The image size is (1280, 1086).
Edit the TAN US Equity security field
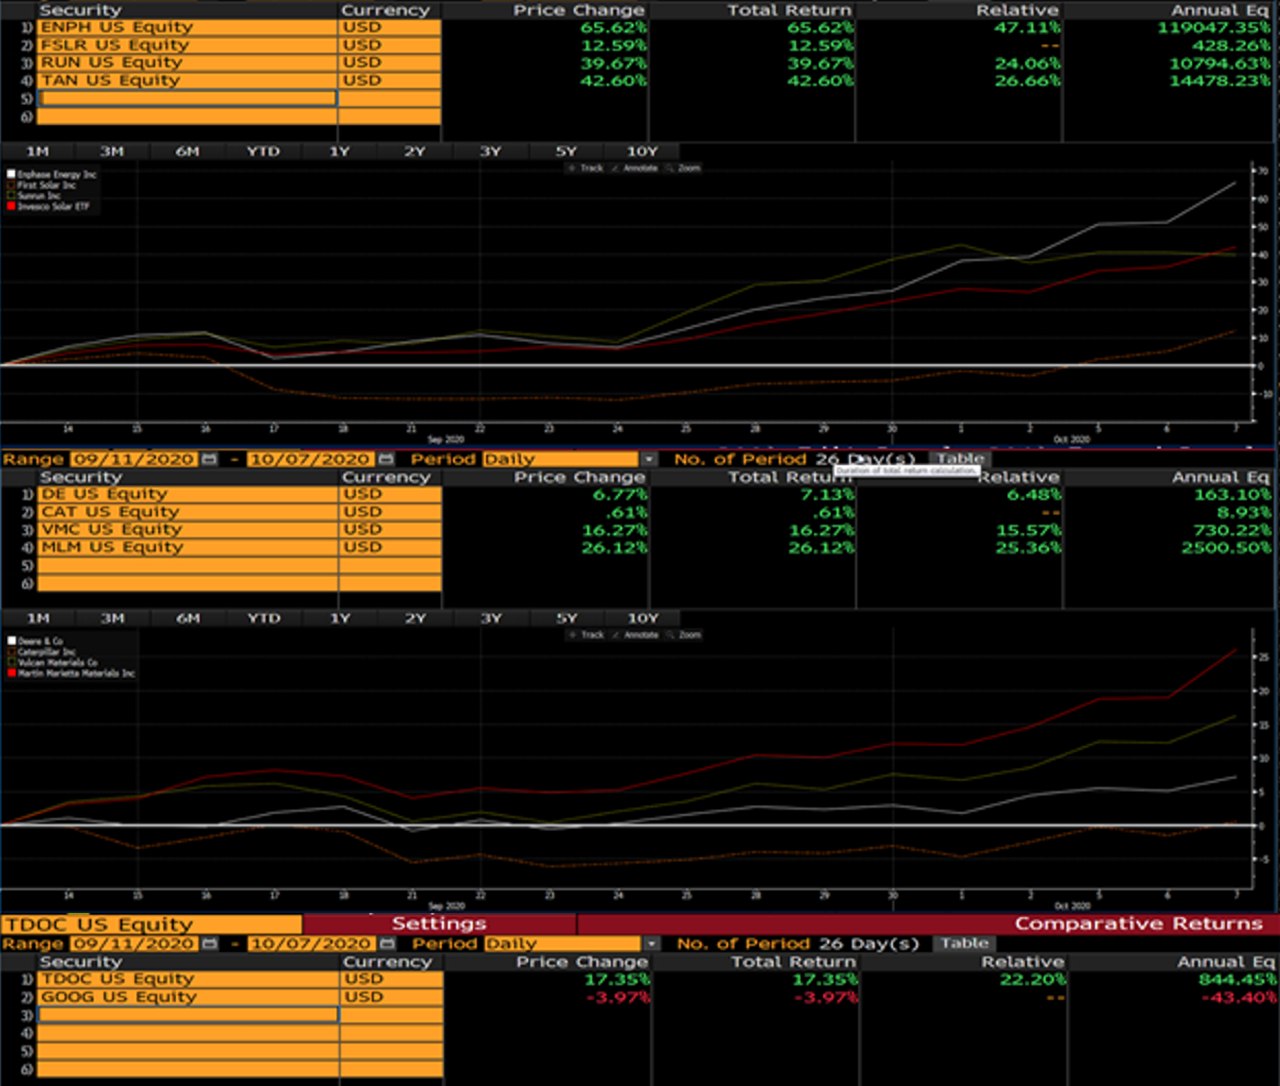point(187,80)
